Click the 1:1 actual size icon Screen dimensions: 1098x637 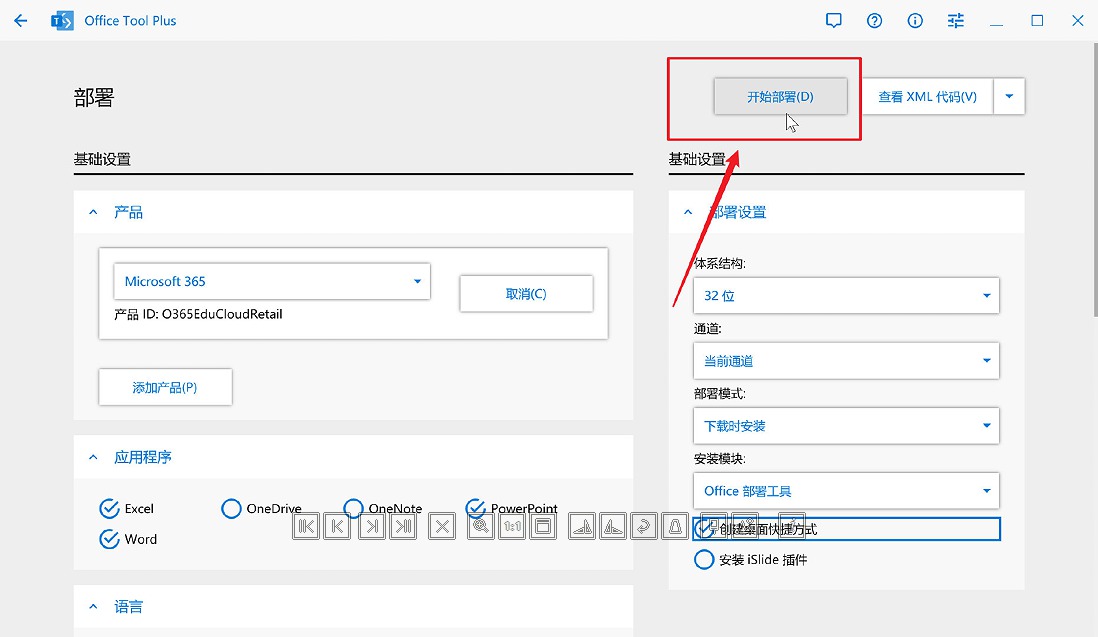(512, 526)
